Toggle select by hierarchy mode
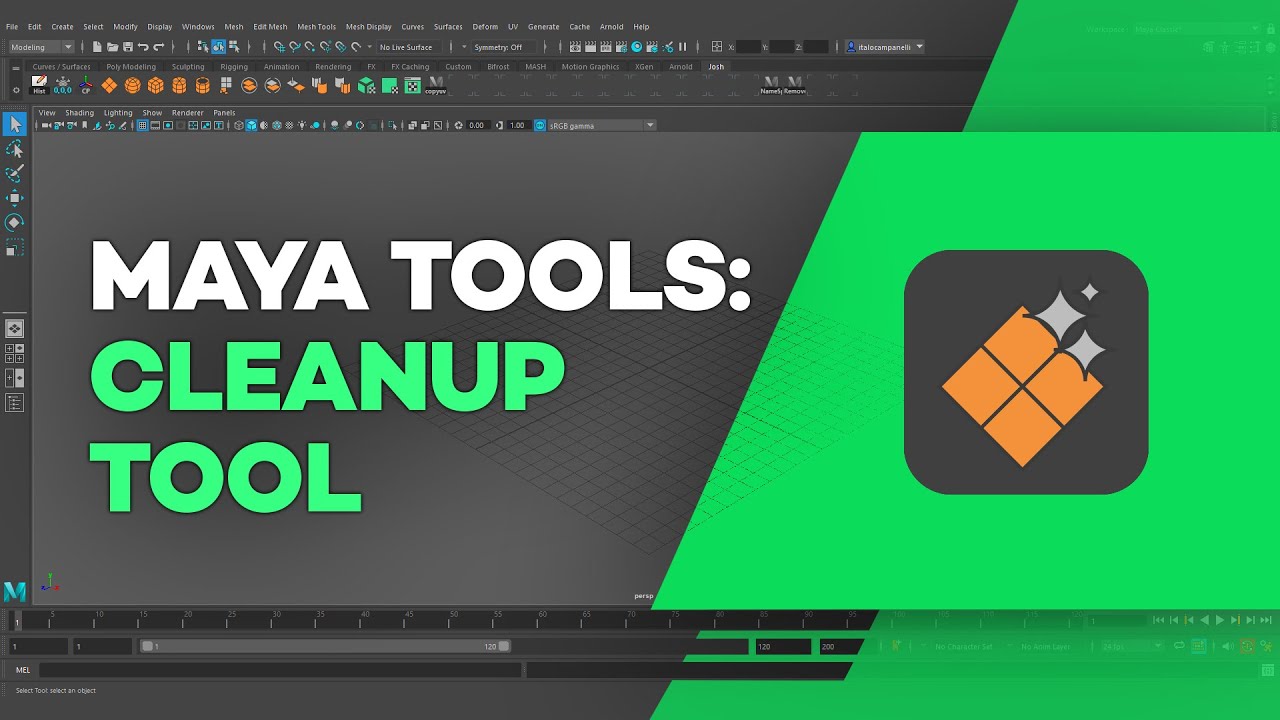1280x720 pixels. pos(203,47)
